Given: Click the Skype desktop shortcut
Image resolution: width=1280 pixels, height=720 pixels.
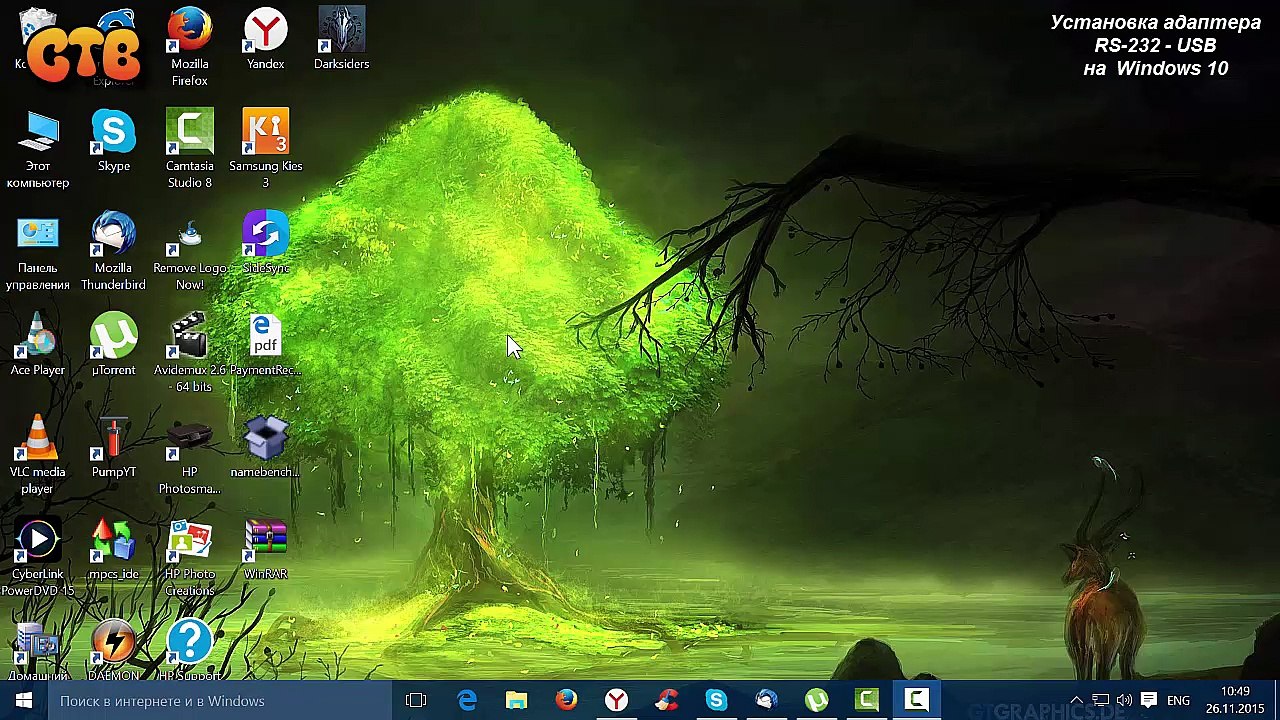Looking at the screenshot, I should pyautogui.click(x=113, y=141).
